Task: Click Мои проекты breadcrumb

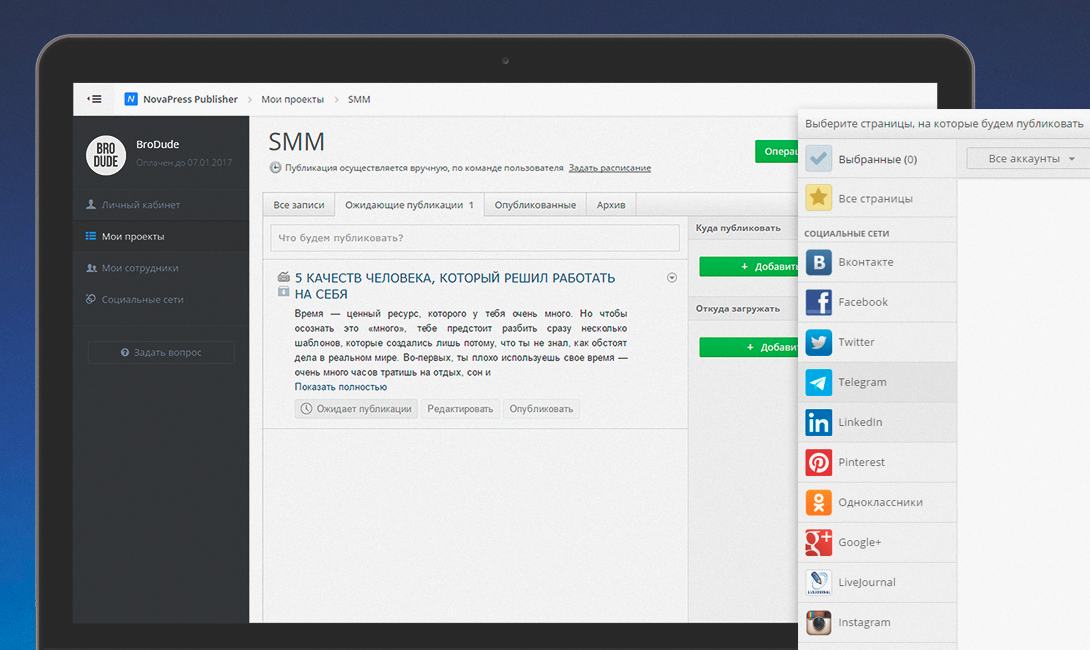Action: point(293,99)
